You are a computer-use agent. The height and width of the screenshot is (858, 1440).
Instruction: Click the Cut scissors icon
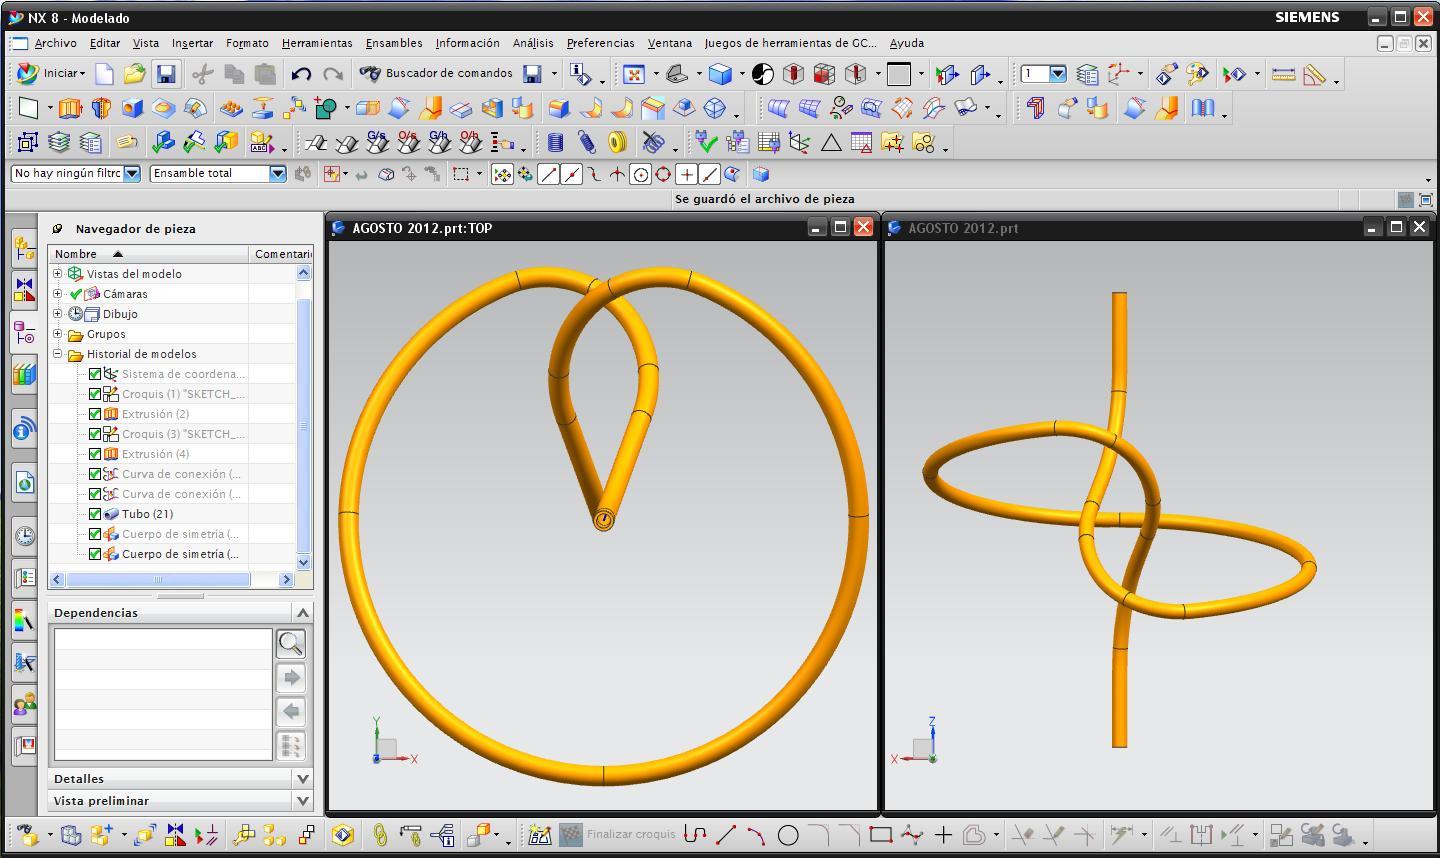coord(202,74)
